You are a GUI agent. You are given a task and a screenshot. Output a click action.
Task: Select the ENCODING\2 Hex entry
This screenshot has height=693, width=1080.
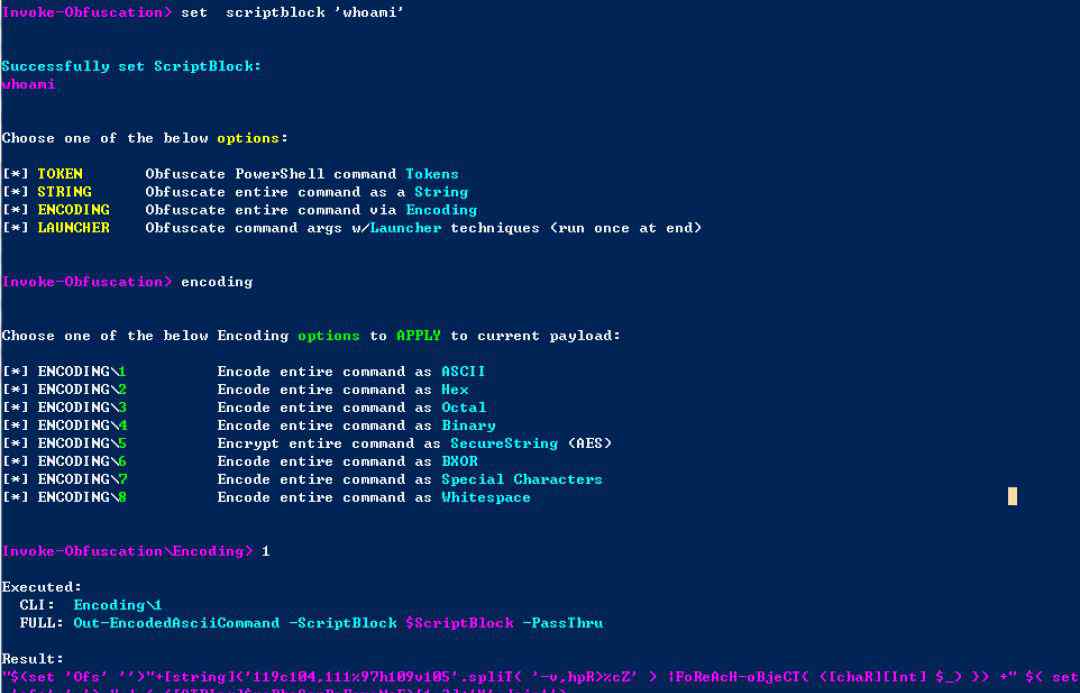click(x=82, y=390)
